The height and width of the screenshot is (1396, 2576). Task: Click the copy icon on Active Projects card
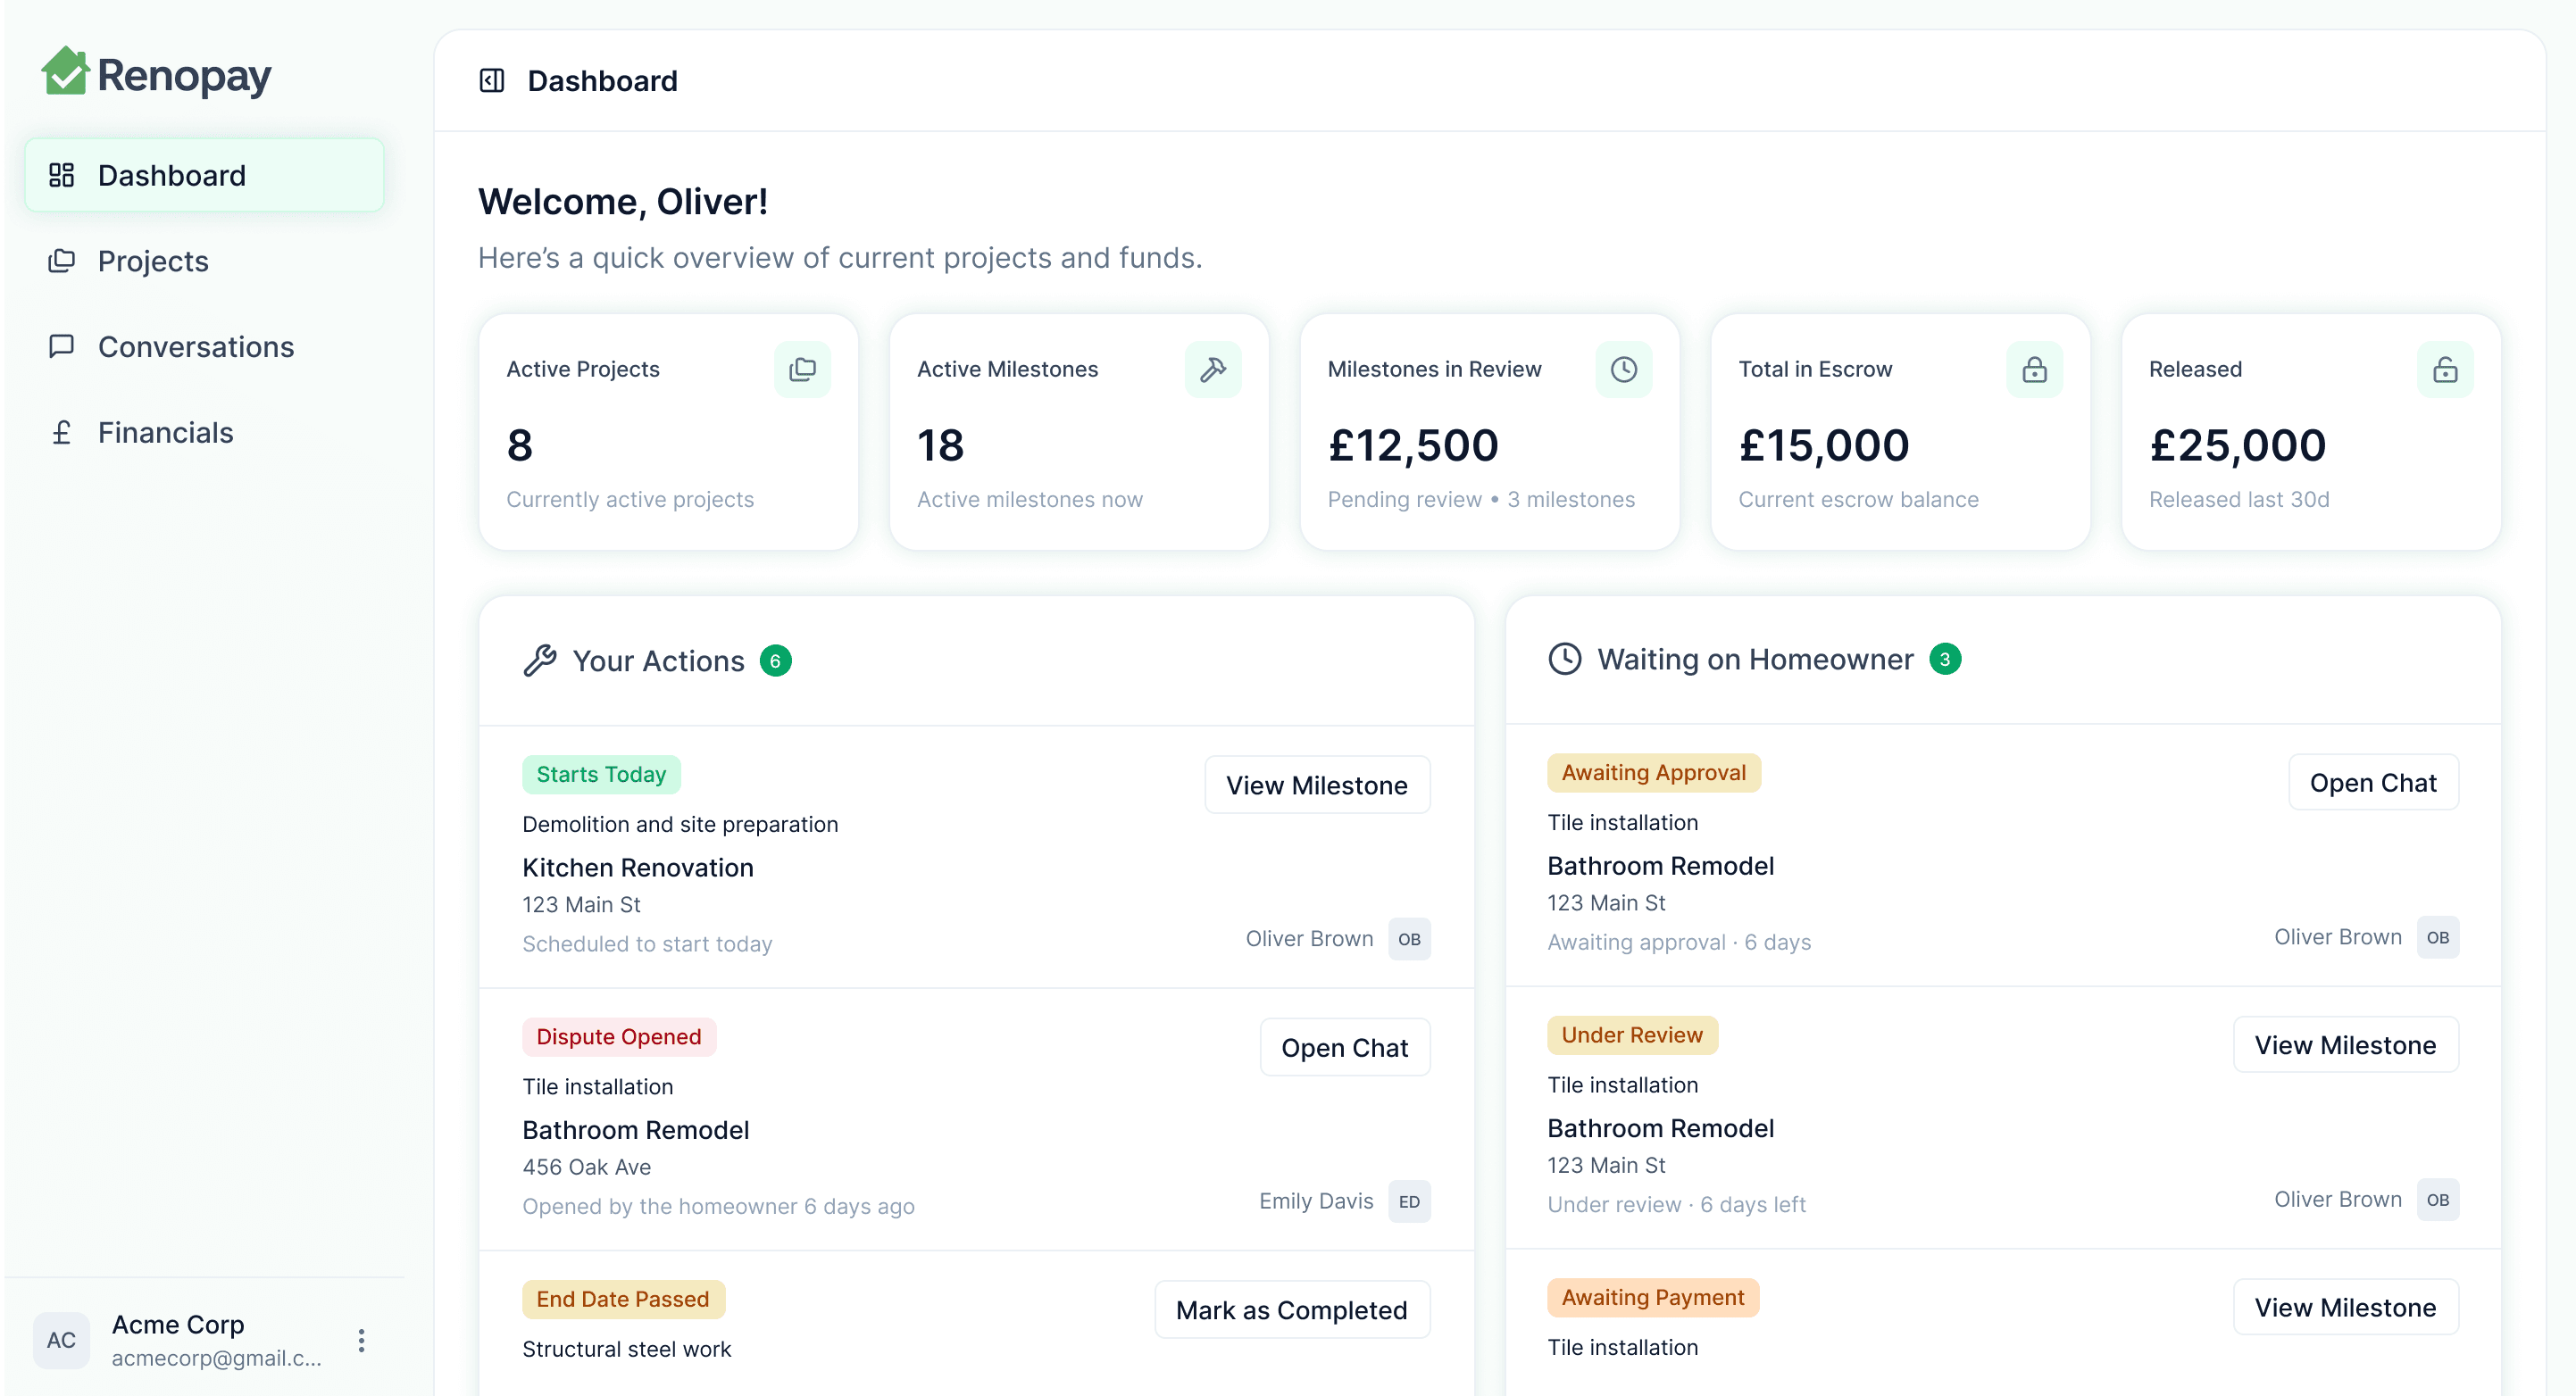point(803,369)
